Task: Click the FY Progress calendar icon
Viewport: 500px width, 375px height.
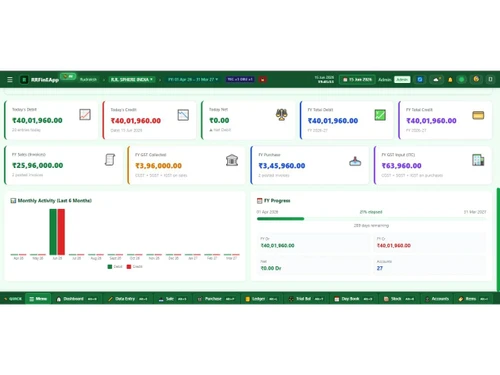Action: tap(260, 201)
